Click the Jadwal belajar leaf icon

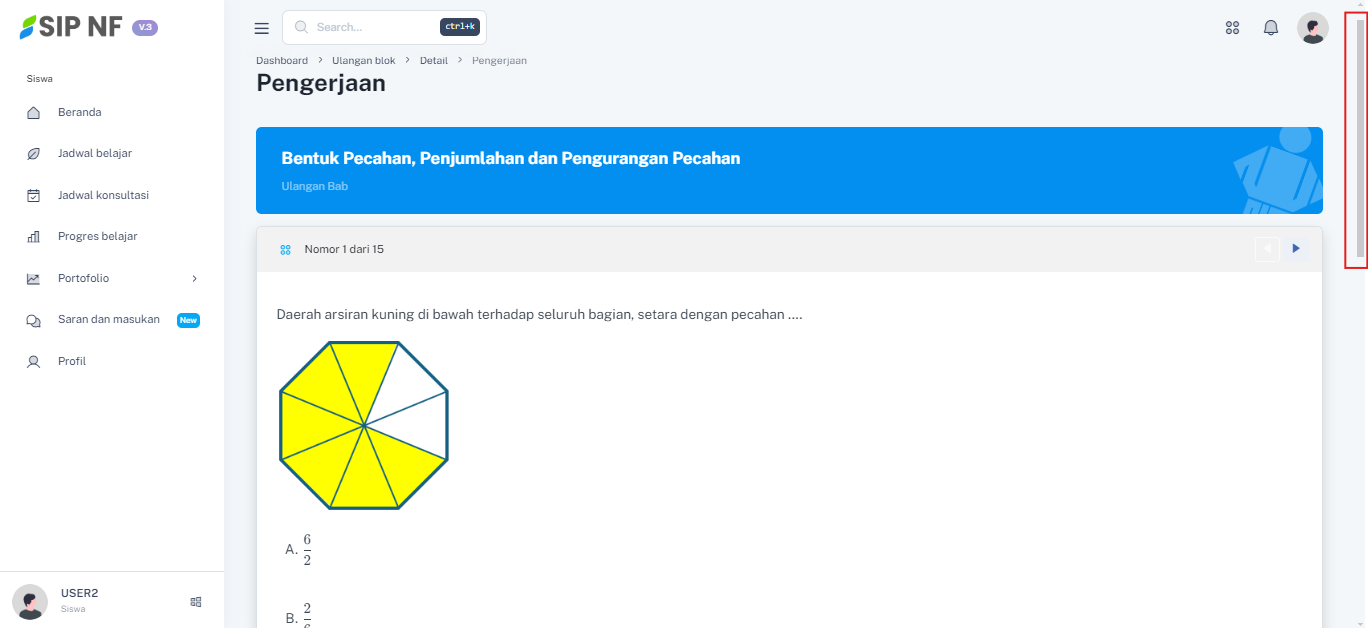click(33, 154)
